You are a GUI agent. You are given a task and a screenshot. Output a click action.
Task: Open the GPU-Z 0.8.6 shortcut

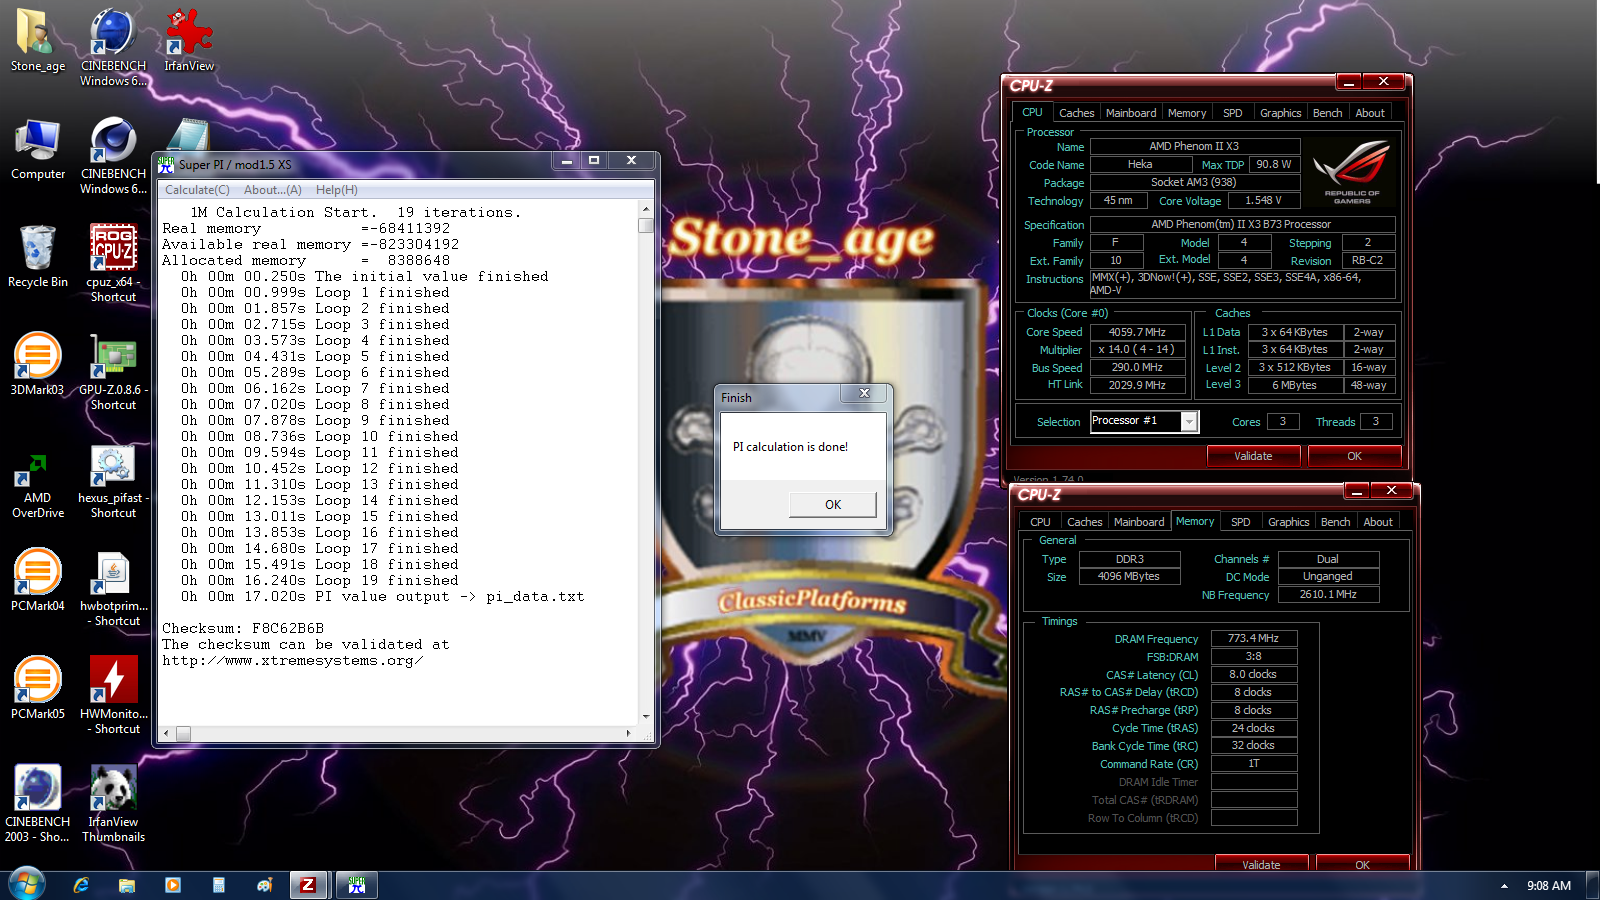click(x=113, y=371)
